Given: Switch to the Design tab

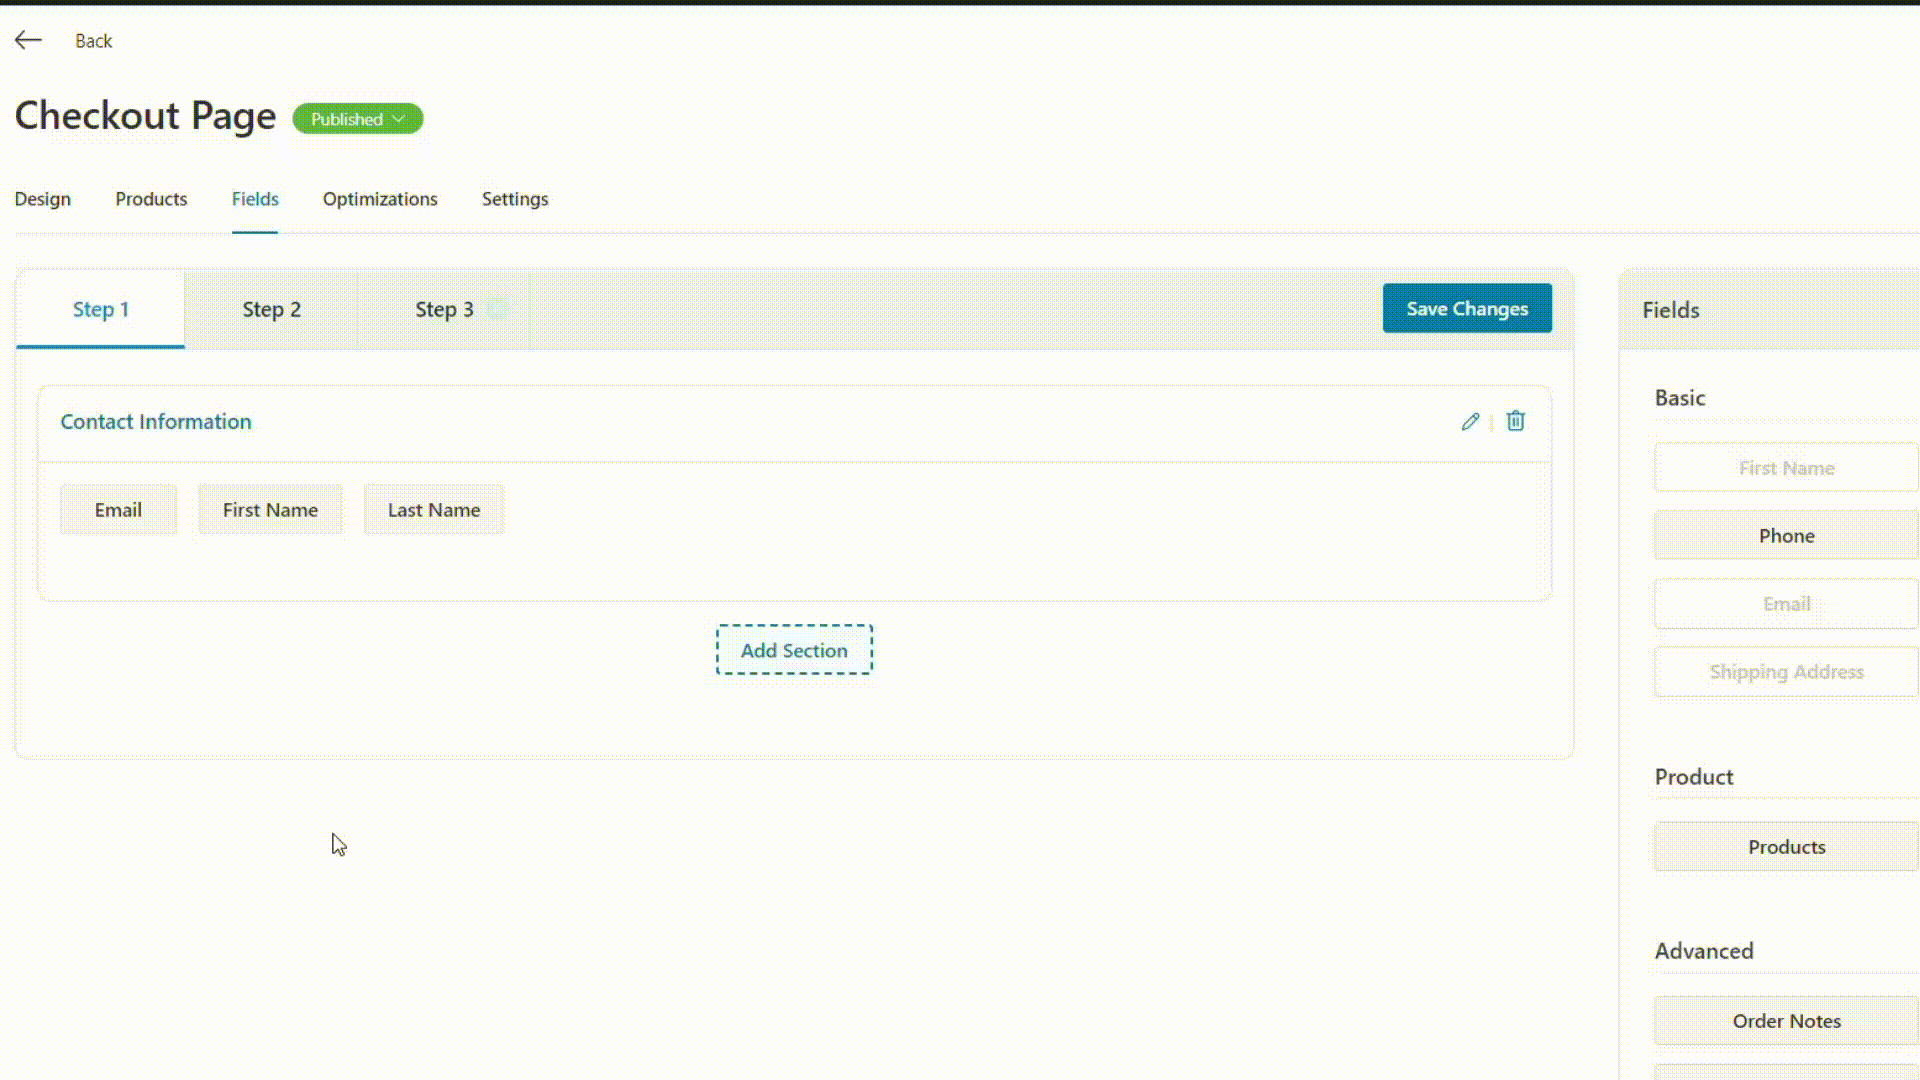Looking at the screenshot, I should point(43,199).
